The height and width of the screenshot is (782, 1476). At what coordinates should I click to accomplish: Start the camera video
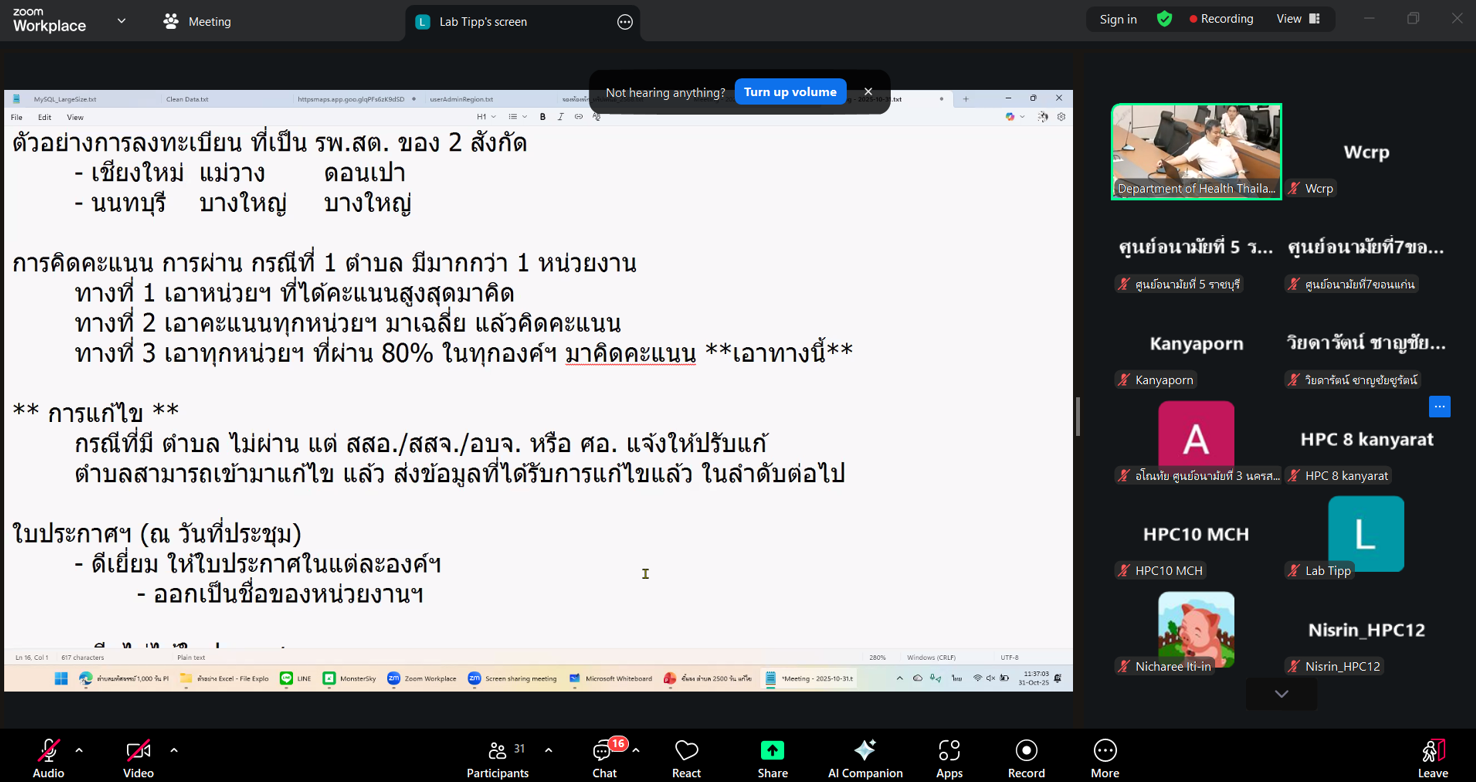coord(138,757)
